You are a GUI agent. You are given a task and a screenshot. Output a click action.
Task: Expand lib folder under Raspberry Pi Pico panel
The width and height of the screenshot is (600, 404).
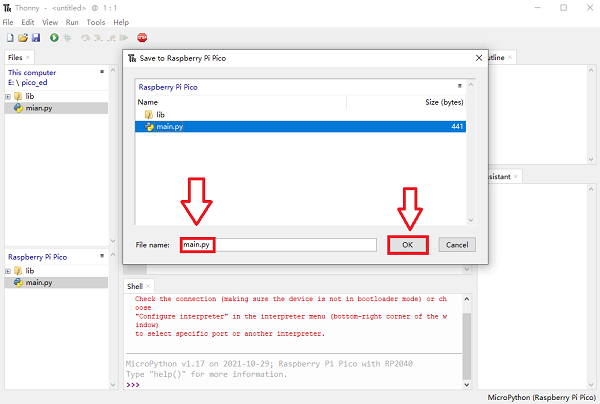point(8,271)
